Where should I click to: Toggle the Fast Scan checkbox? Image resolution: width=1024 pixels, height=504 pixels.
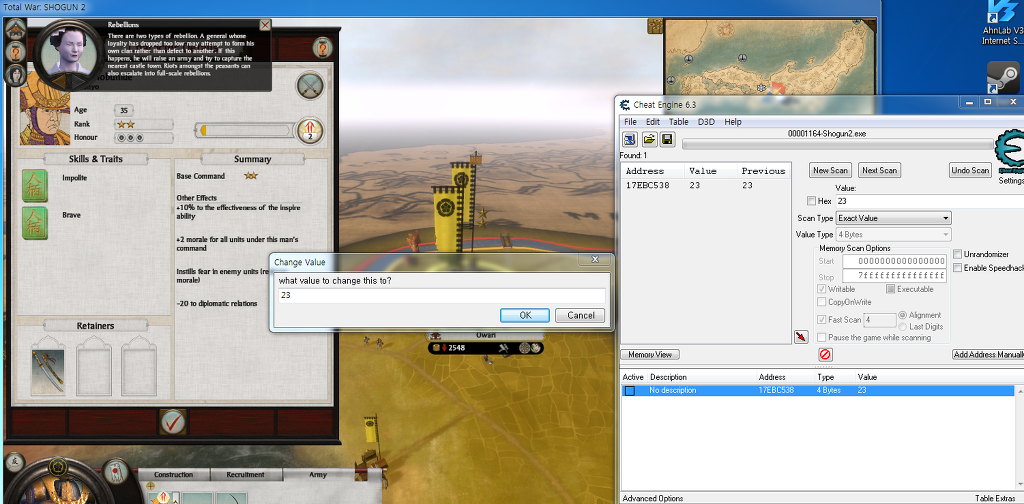(822, 320)
